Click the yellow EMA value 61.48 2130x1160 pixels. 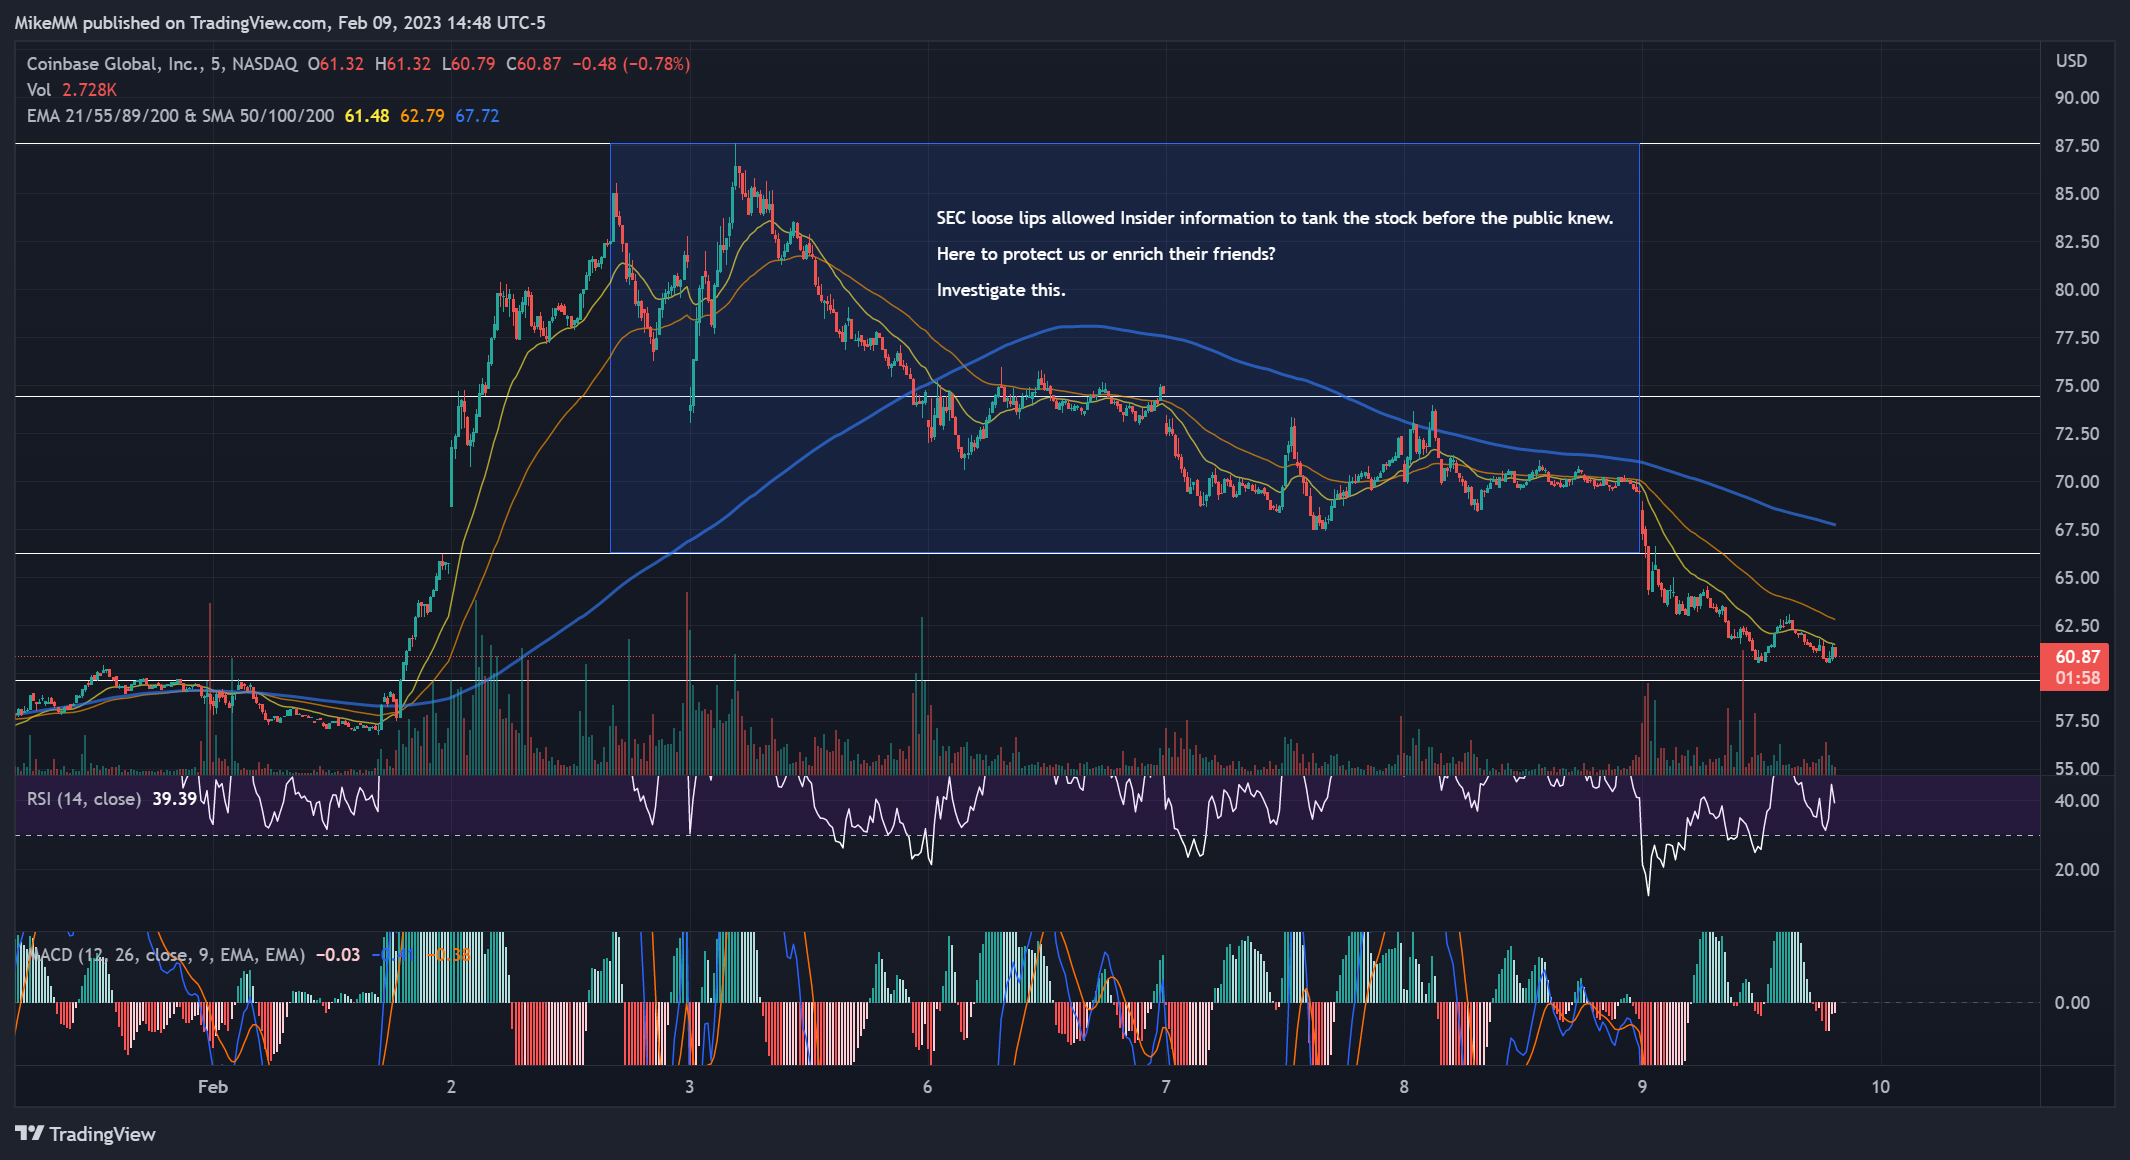coord(367,116)
